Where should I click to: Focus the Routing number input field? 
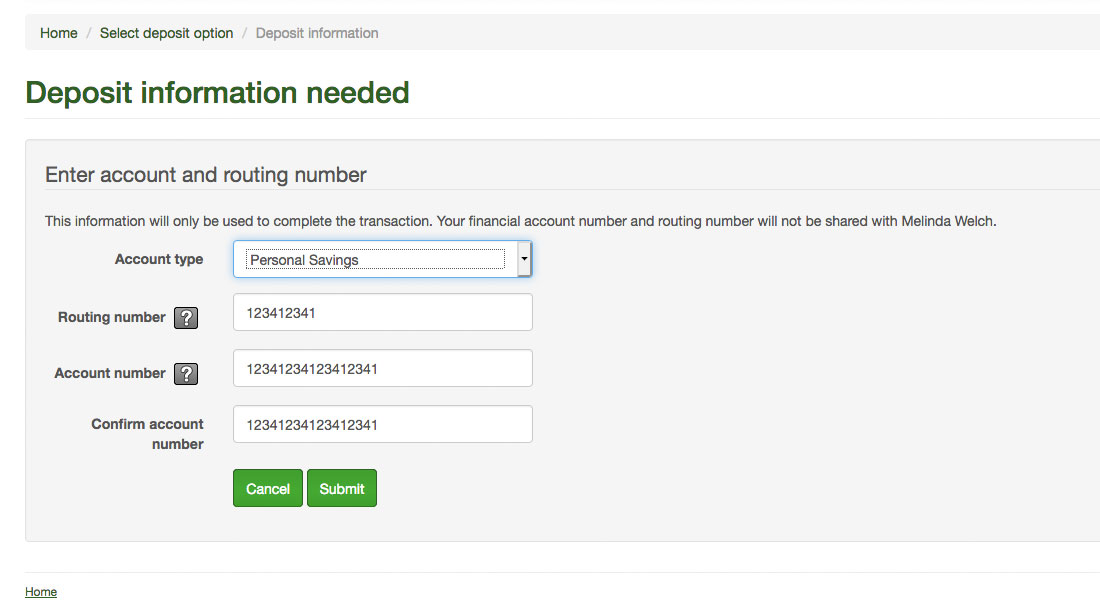pos(382,312)
